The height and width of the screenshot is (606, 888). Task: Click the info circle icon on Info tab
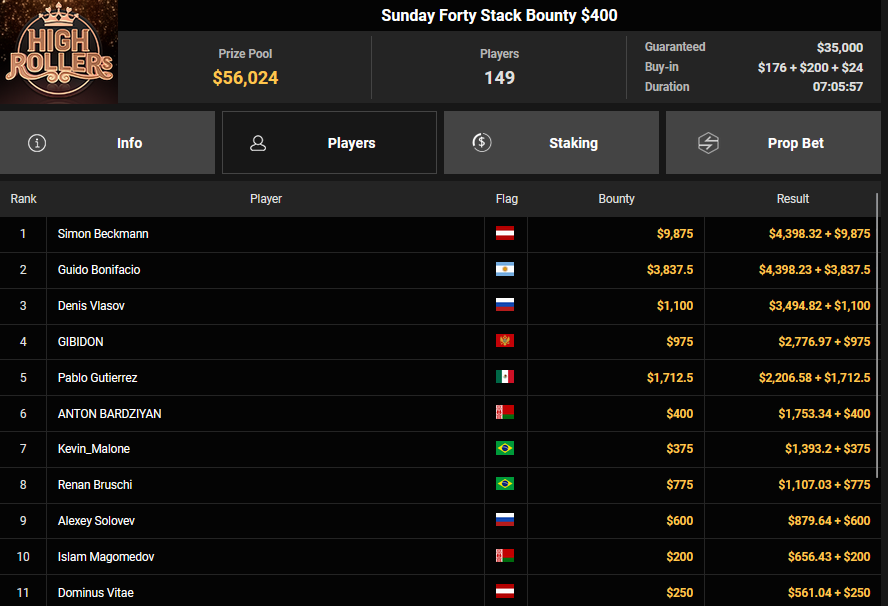click(37, 143)
